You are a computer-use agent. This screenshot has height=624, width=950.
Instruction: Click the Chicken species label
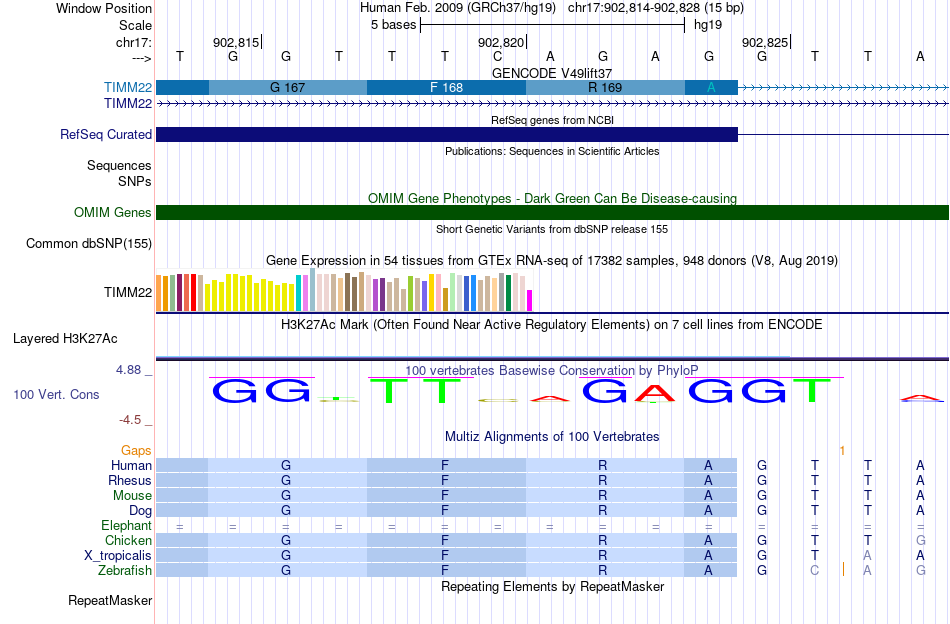[128, 540]
